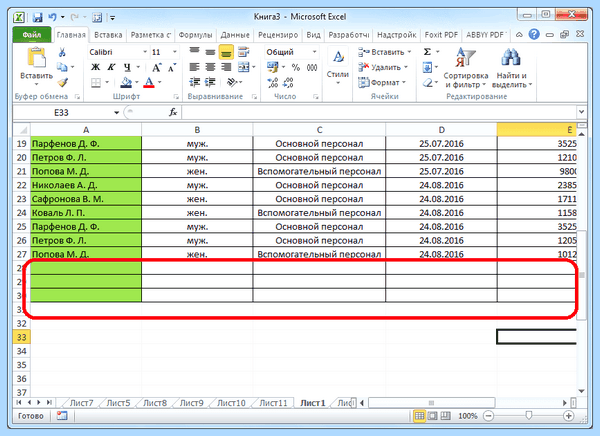The image size is (600, 436).
Task: Apply red font color A button
Action: tap(149, 82)
